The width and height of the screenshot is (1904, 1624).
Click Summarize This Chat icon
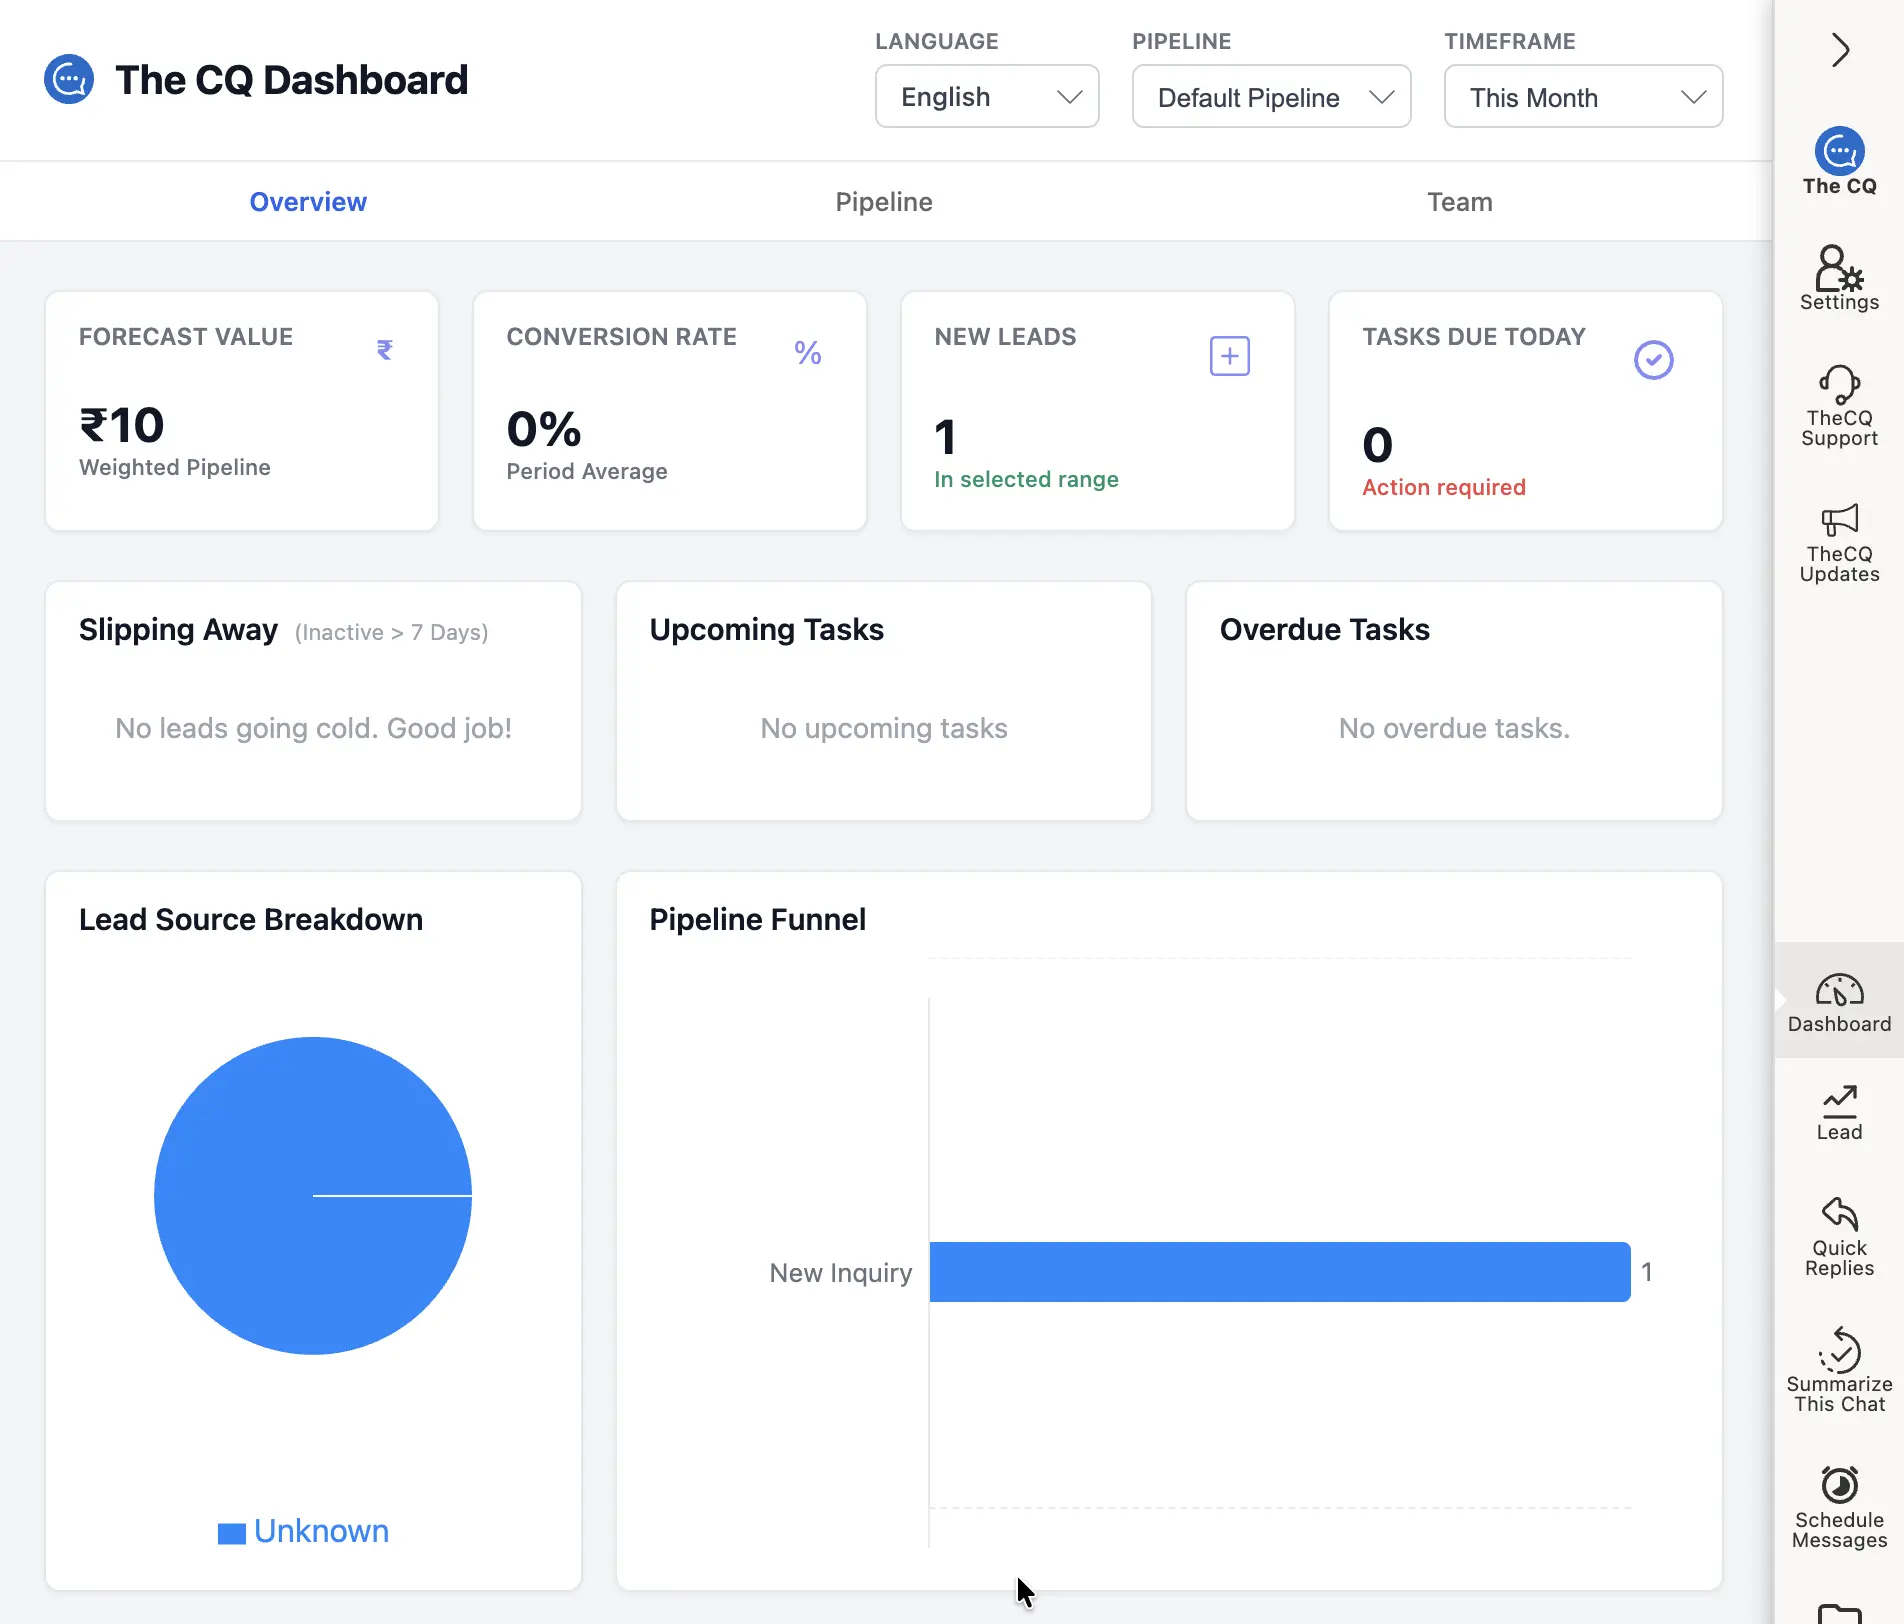[1839, 1351]
